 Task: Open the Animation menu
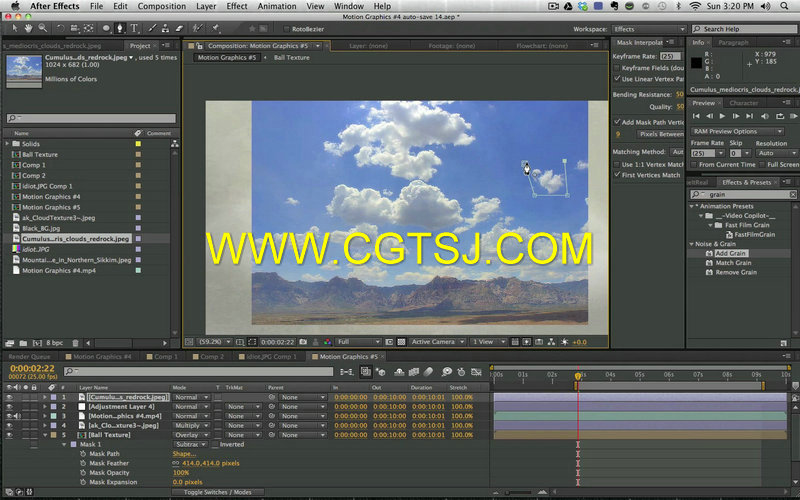click(x=276, y=6)
